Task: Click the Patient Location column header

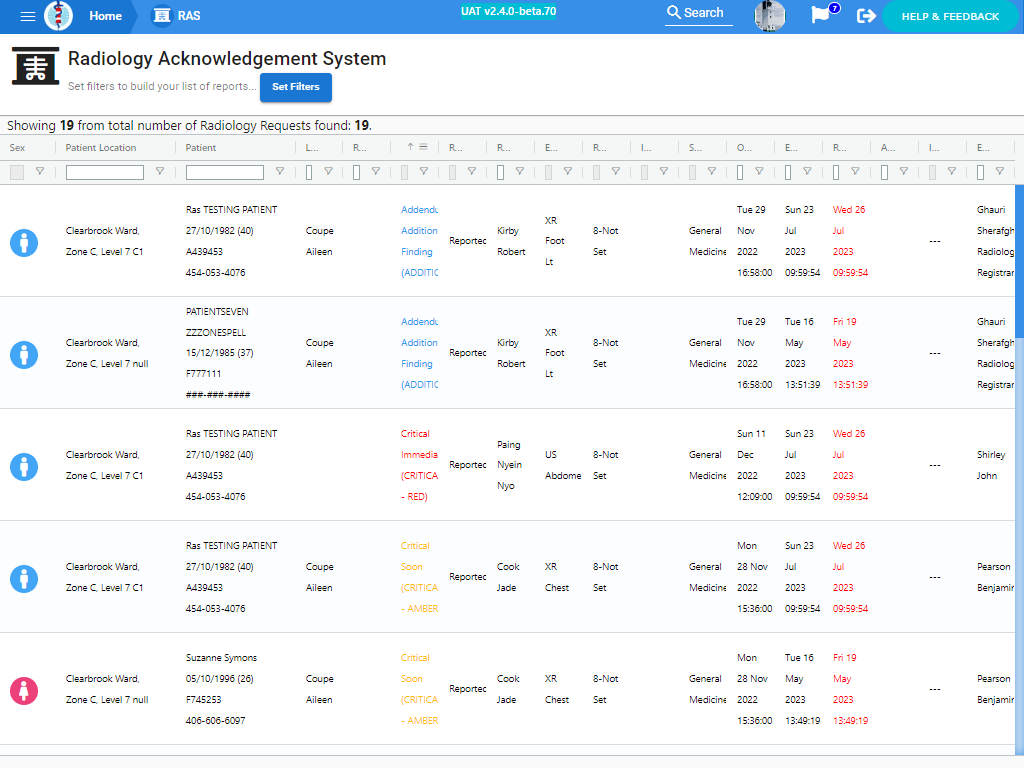Action: pyautogui.click(x=101, y=148)
